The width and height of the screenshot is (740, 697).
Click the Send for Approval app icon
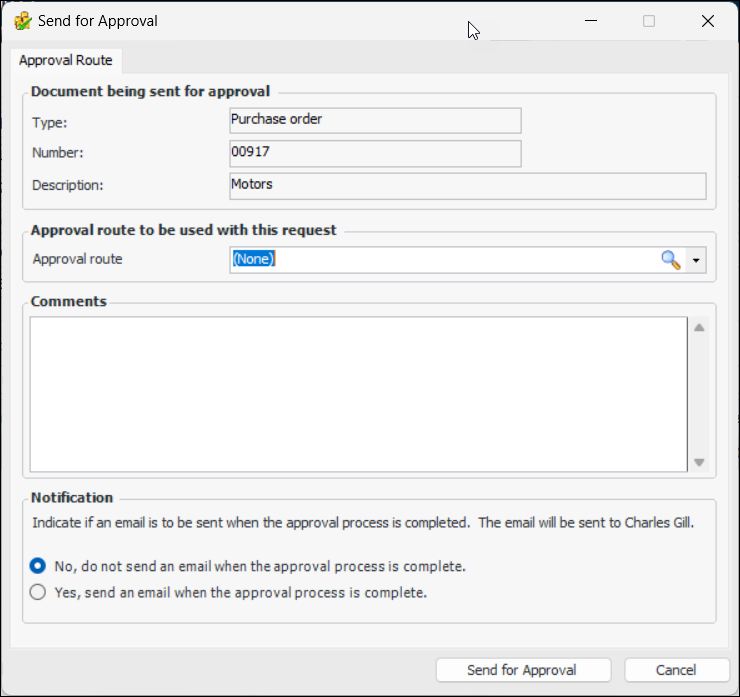pyautogui.click(x=22, y=21)
